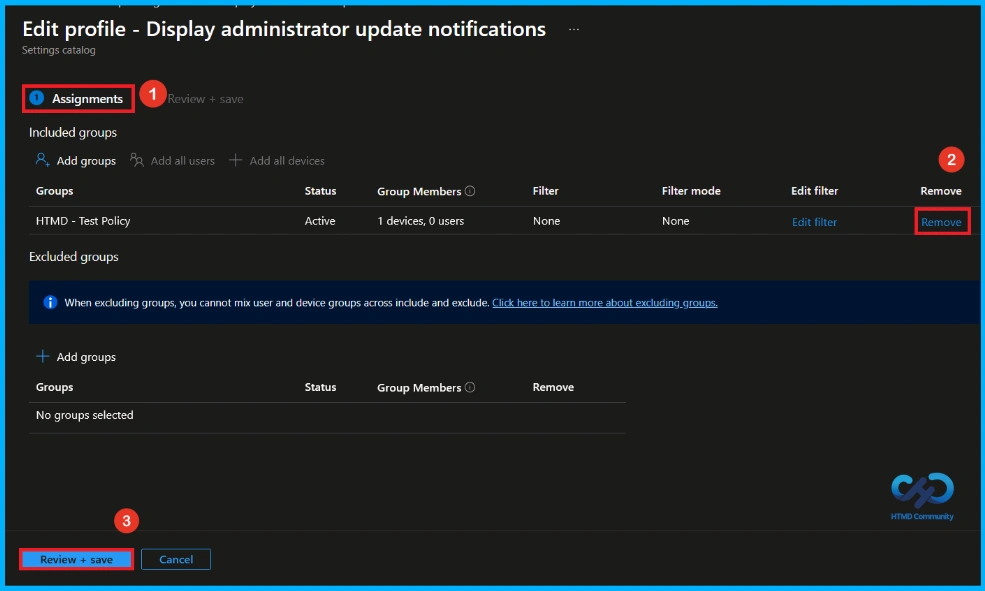Screen dimensions: 985x591
Task: Go to the Review + save step tab
Action: pos(205,99)
